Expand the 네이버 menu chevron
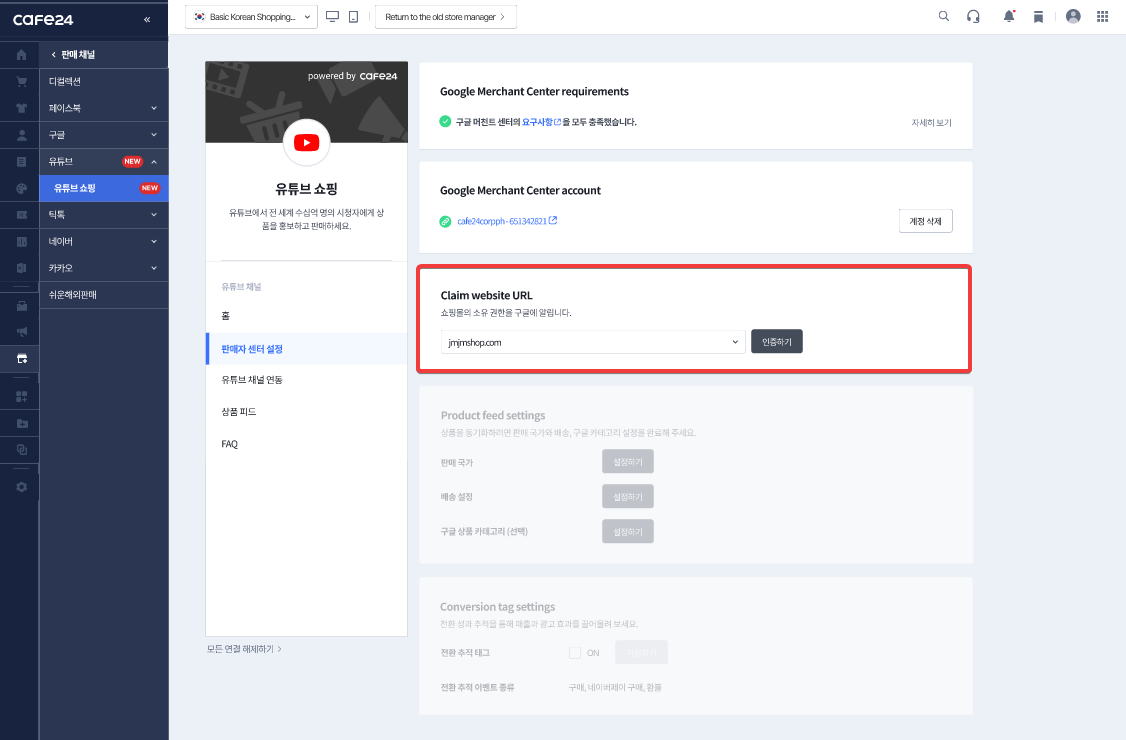 click(x=154, y=241)
